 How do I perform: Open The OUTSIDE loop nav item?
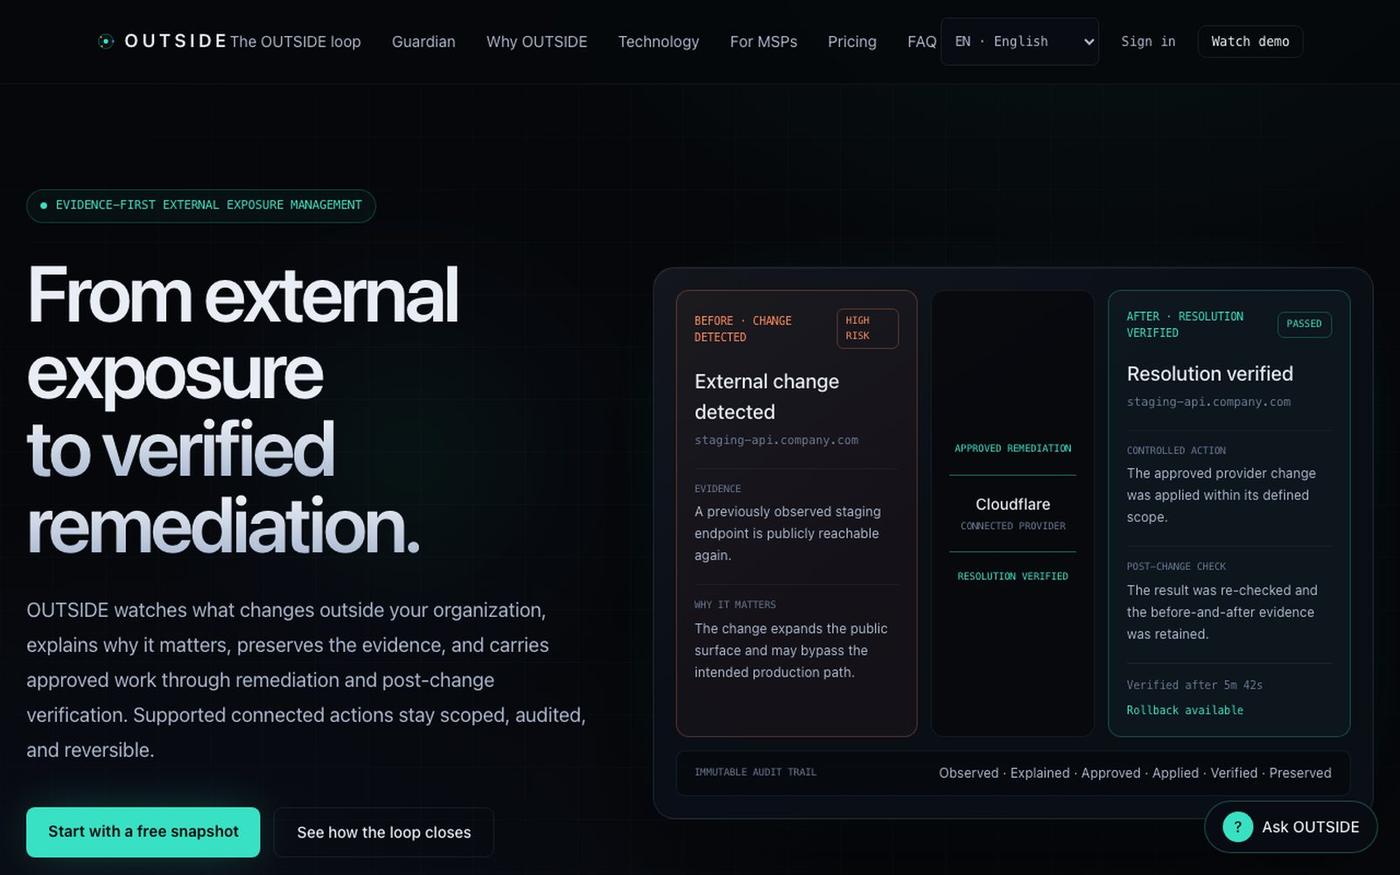coord(295,42)
